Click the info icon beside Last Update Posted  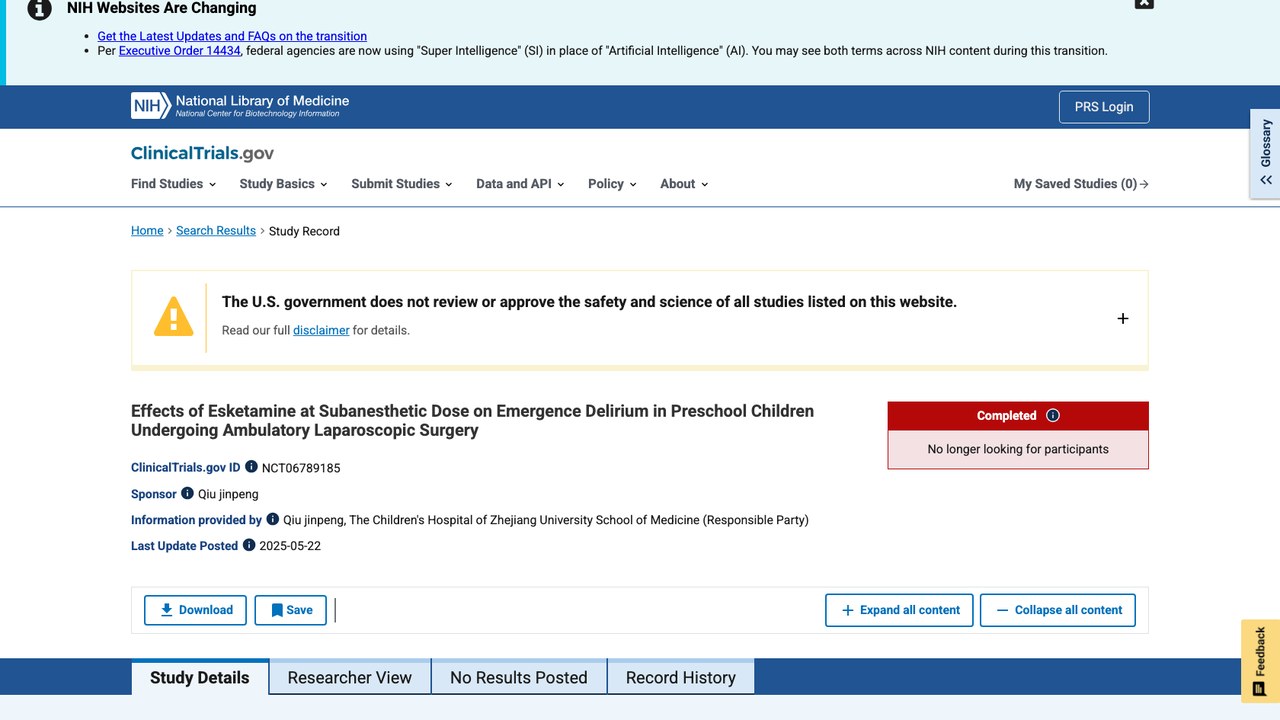pyautogui.click(x=249, y=545)
